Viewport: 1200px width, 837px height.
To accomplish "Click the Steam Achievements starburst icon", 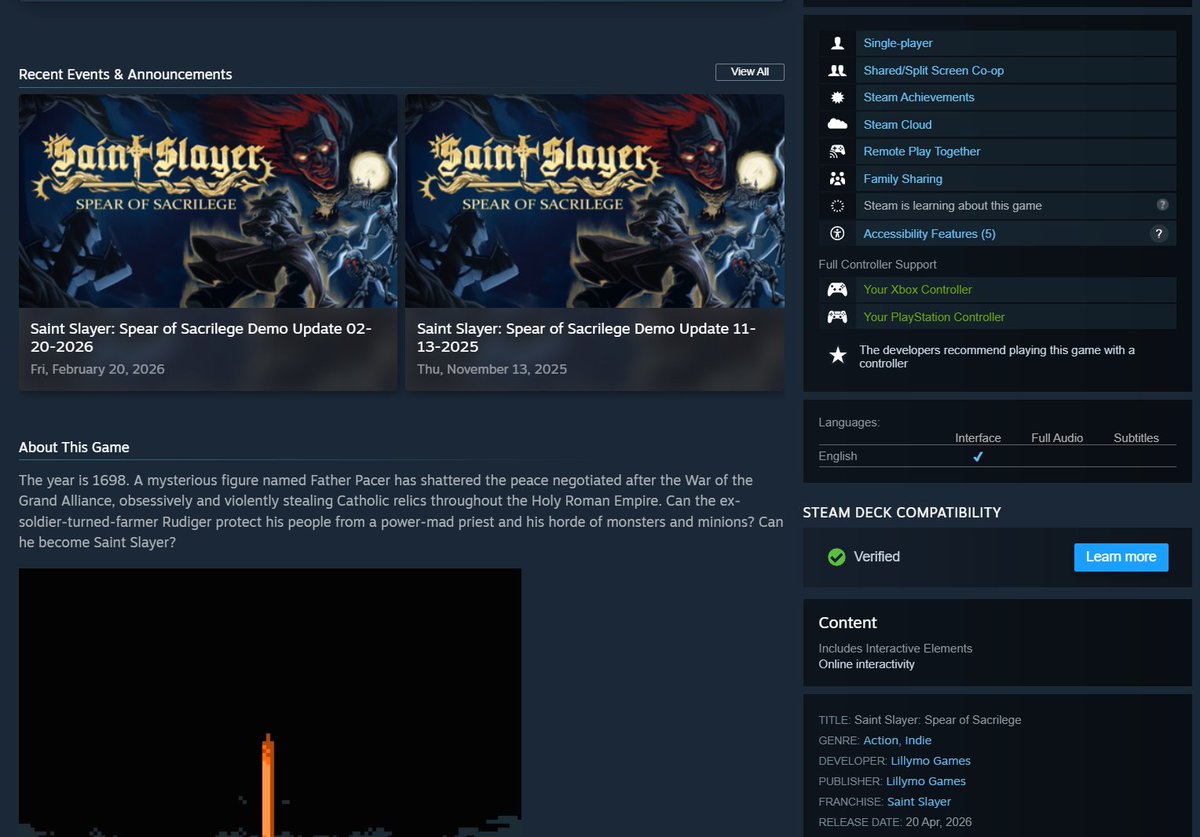I will pos(837,97).
